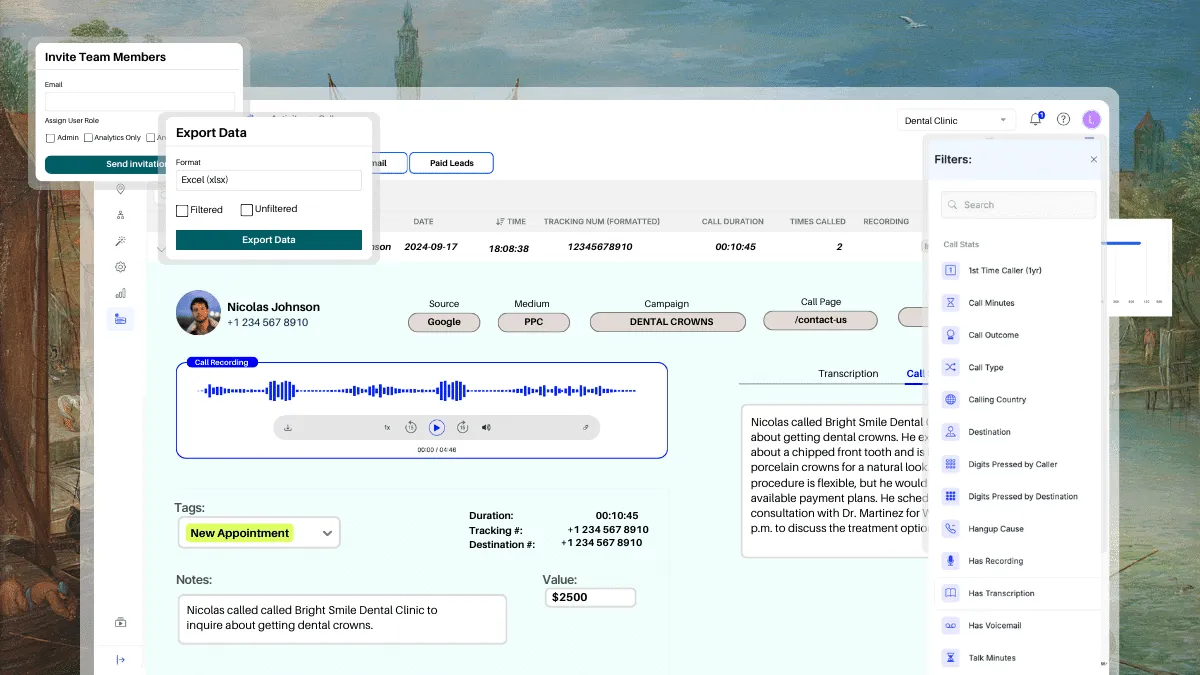Sort by the TIME column header

[x=511, y=221]
